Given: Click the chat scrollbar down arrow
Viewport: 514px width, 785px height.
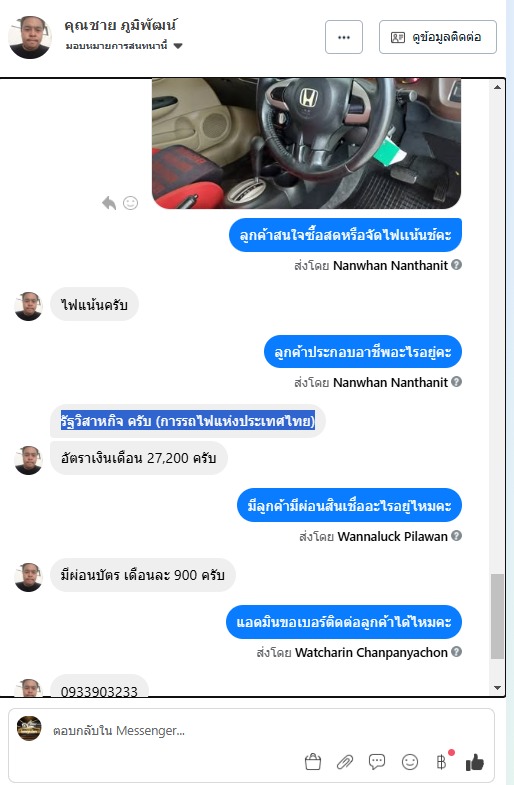Looking at the screenshot, I should [x=497, y=688].
